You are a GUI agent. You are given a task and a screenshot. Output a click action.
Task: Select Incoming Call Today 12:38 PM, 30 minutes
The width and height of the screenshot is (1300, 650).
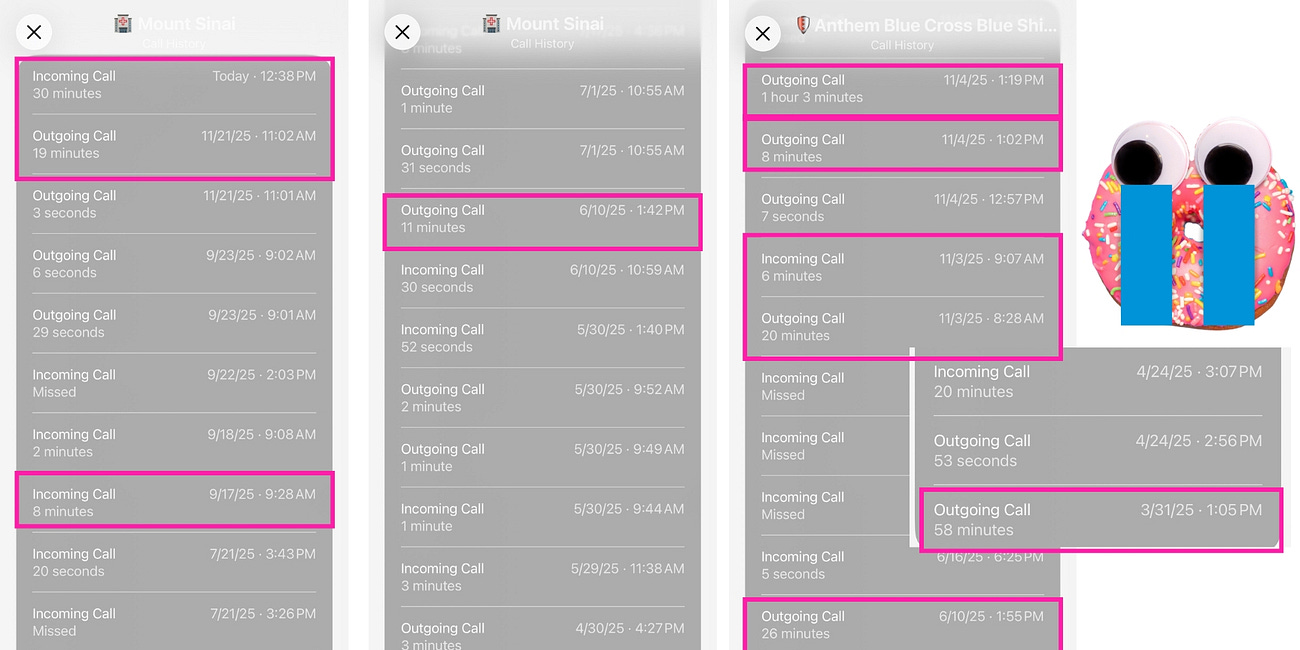174,85
